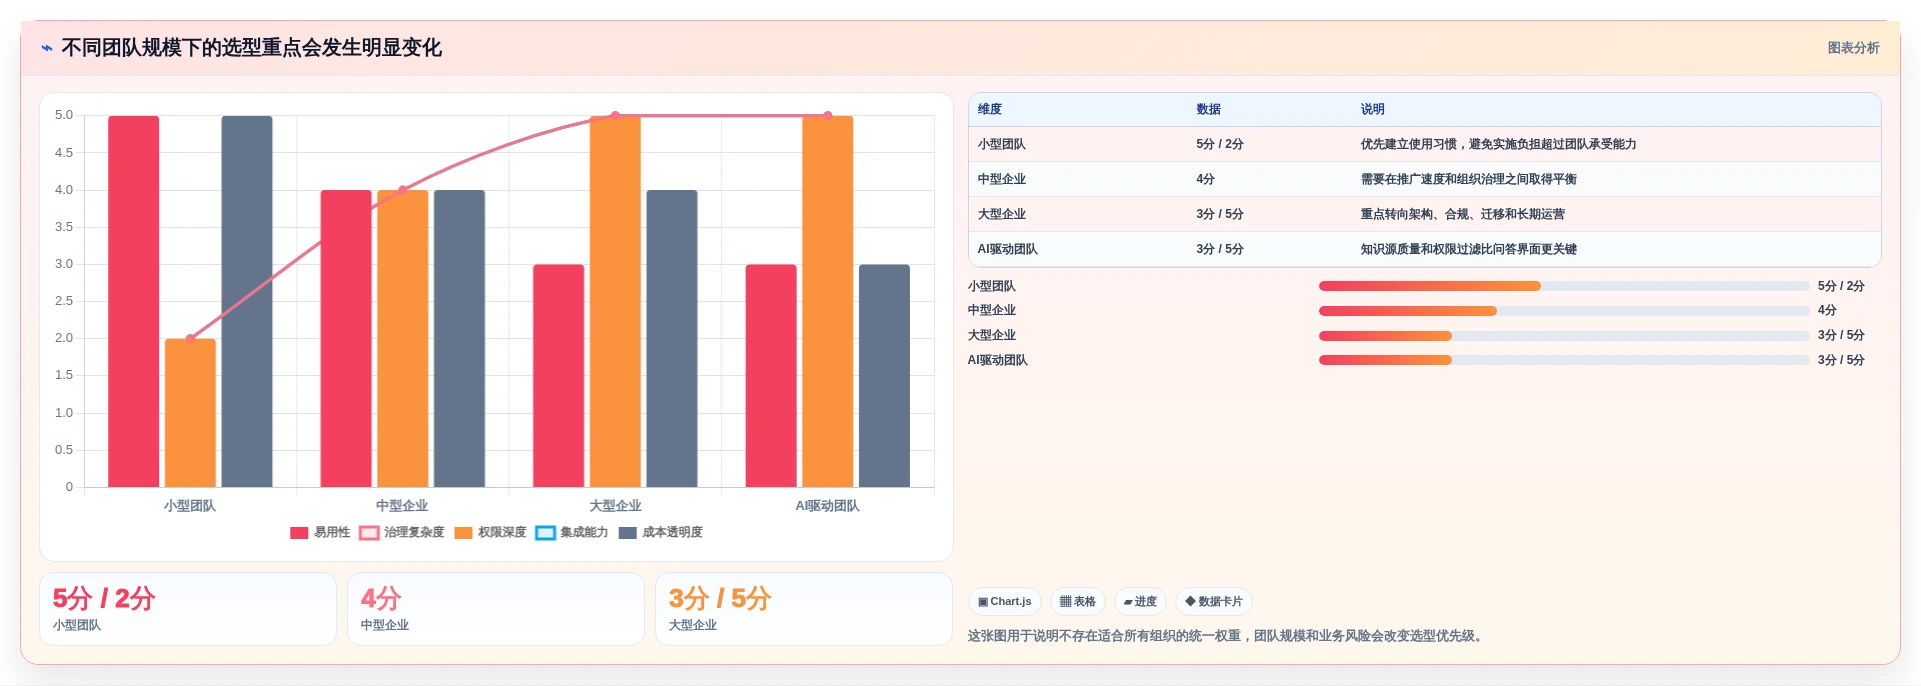
Task: Click the gray-blue bar for 小型团队
Action: pos(247,301)
